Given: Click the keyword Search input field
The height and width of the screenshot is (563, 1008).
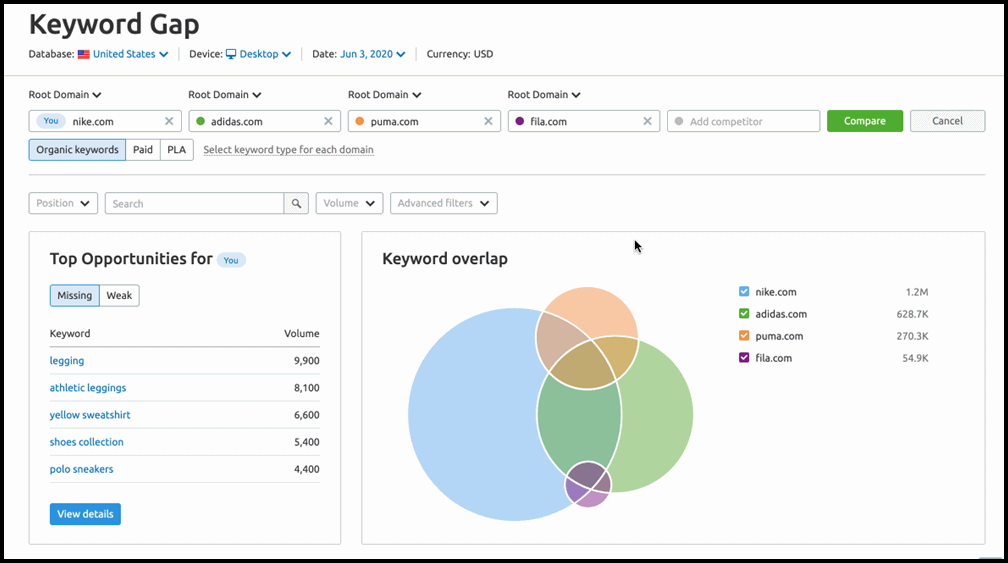Looking at the screenshot, I should [194, 203].
